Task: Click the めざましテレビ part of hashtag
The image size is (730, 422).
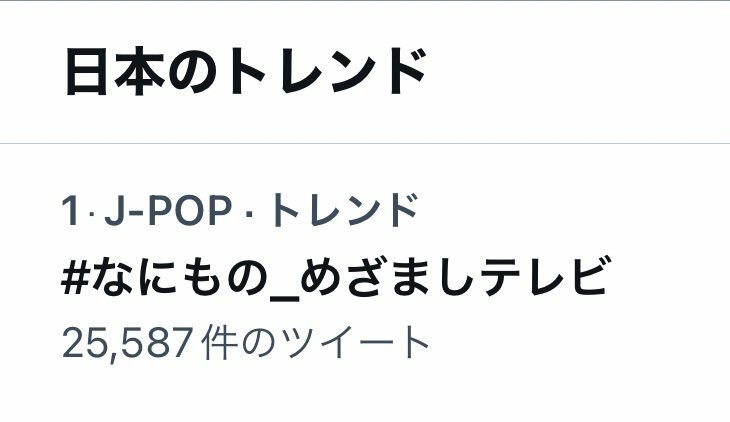Action: click(454, 277)
